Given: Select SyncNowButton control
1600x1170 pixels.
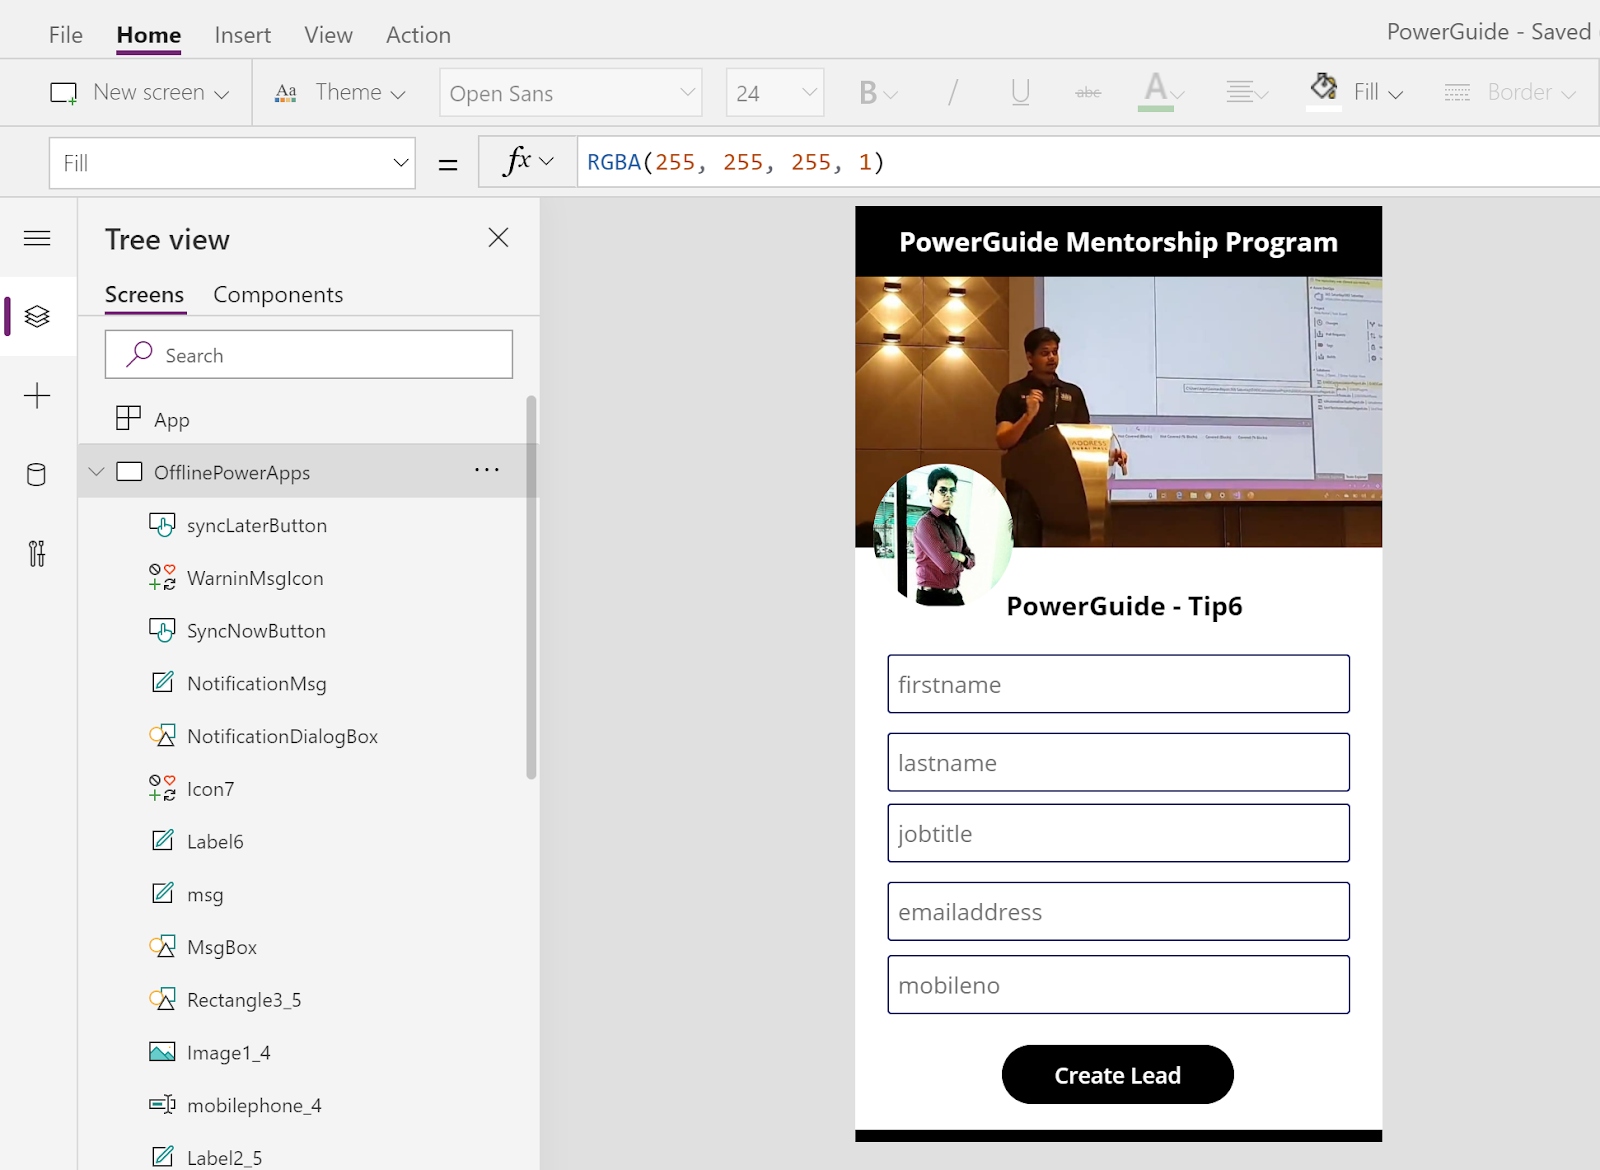Looking at the screenshot, I should (x=256, y=631).
